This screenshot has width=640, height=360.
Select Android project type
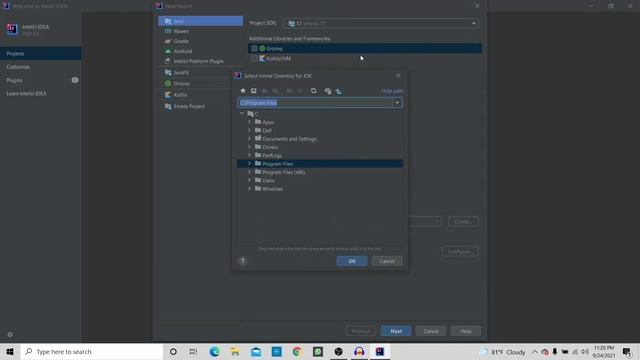pos(200,51)
